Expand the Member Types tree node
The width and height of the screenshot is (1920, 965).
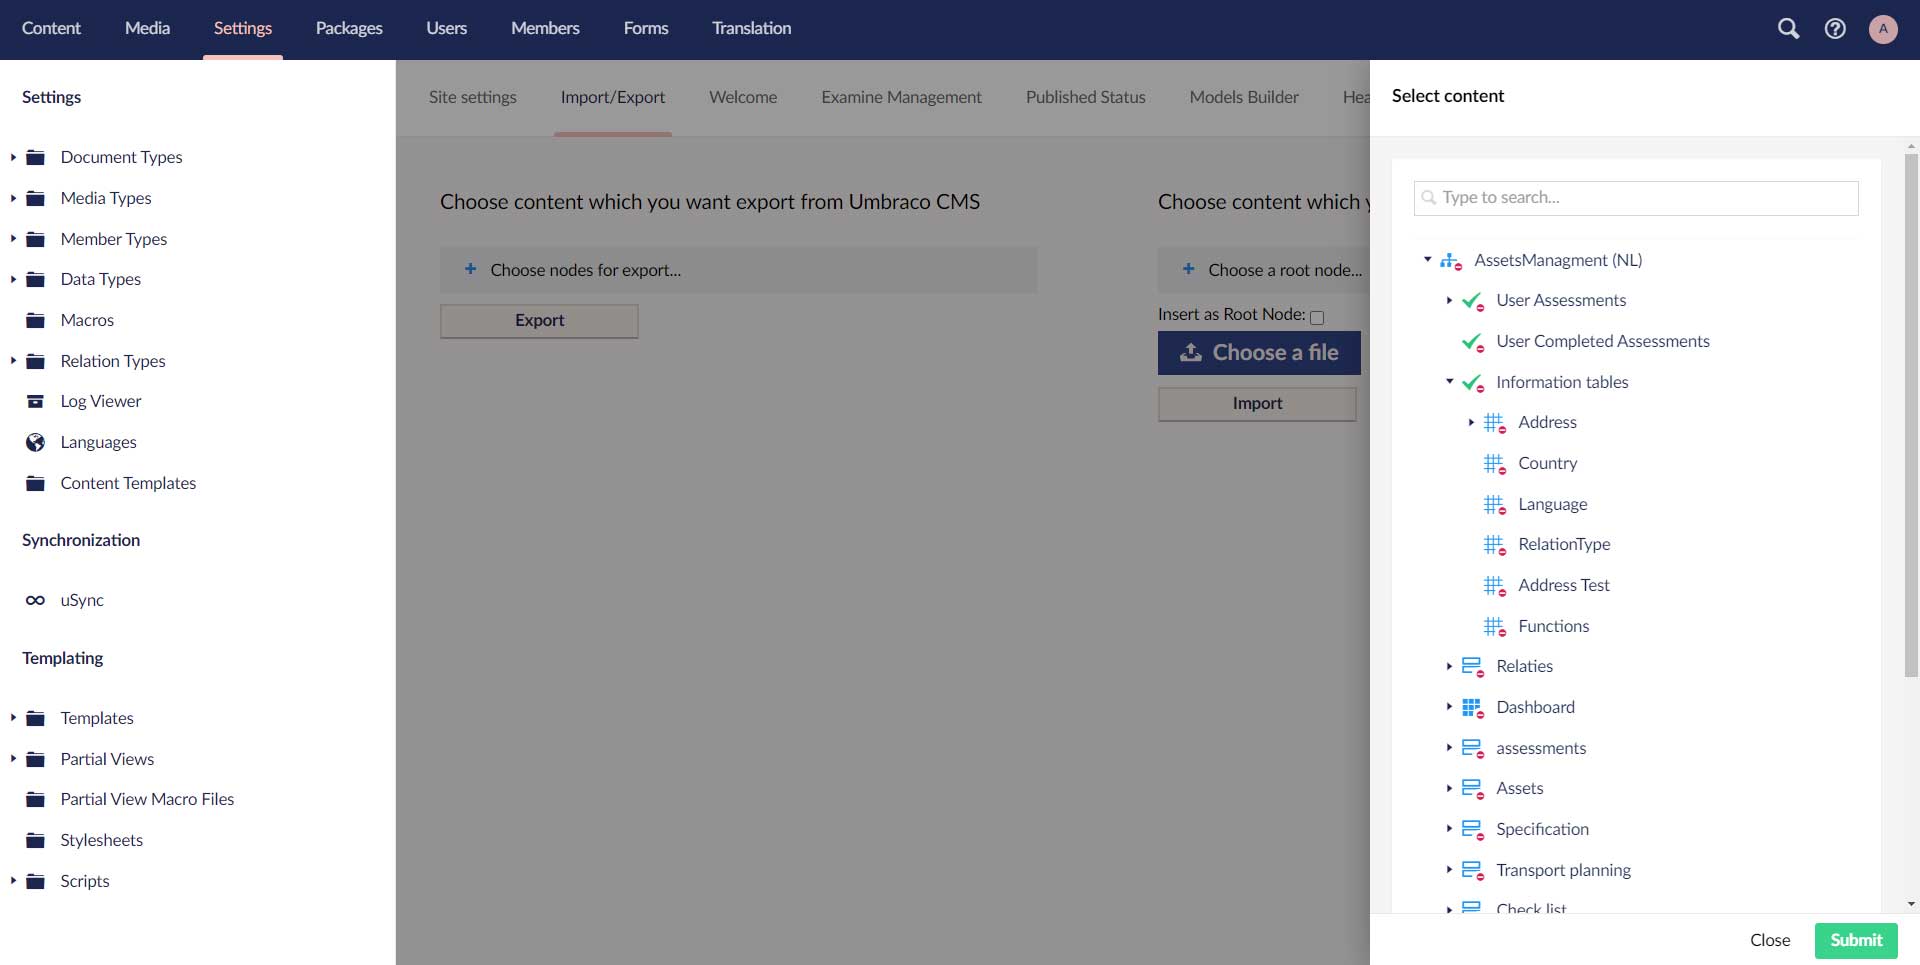13,239
